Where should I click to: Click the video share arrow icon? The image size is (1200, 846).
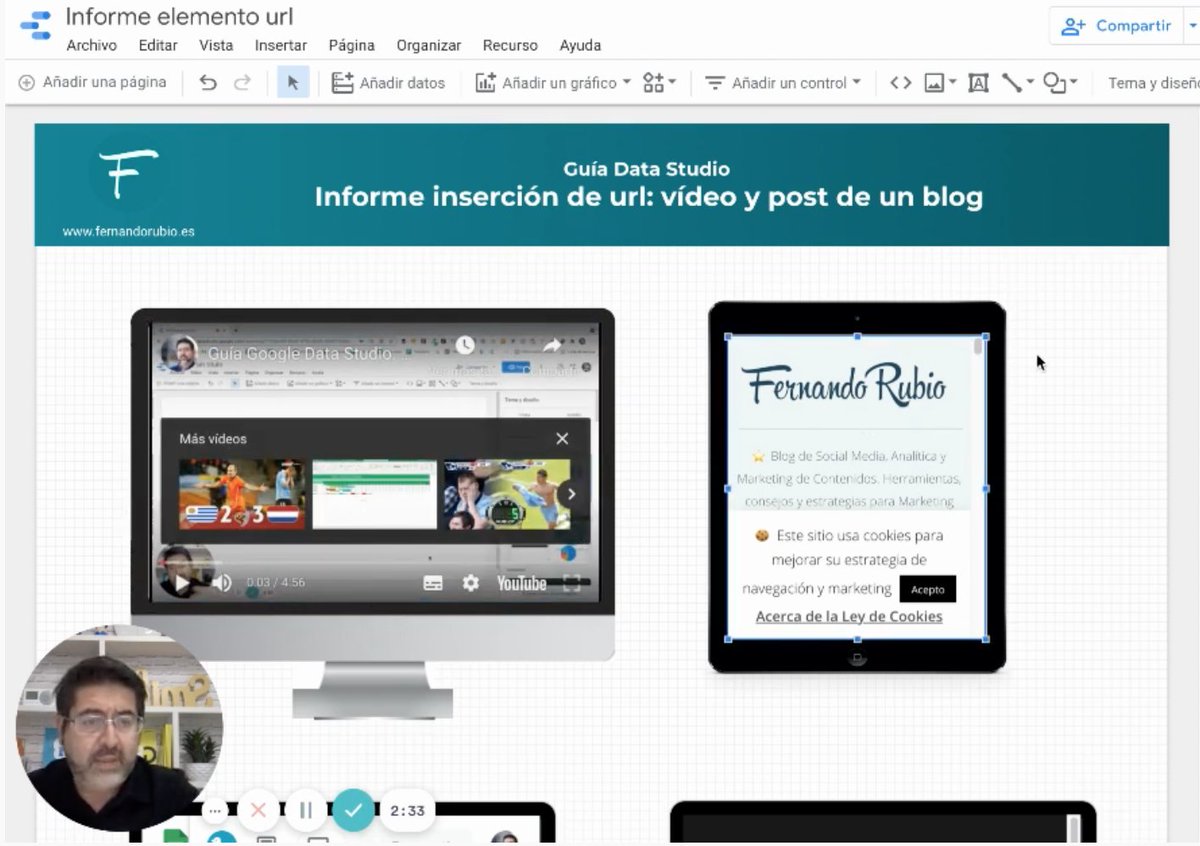[x=552, y=345]
